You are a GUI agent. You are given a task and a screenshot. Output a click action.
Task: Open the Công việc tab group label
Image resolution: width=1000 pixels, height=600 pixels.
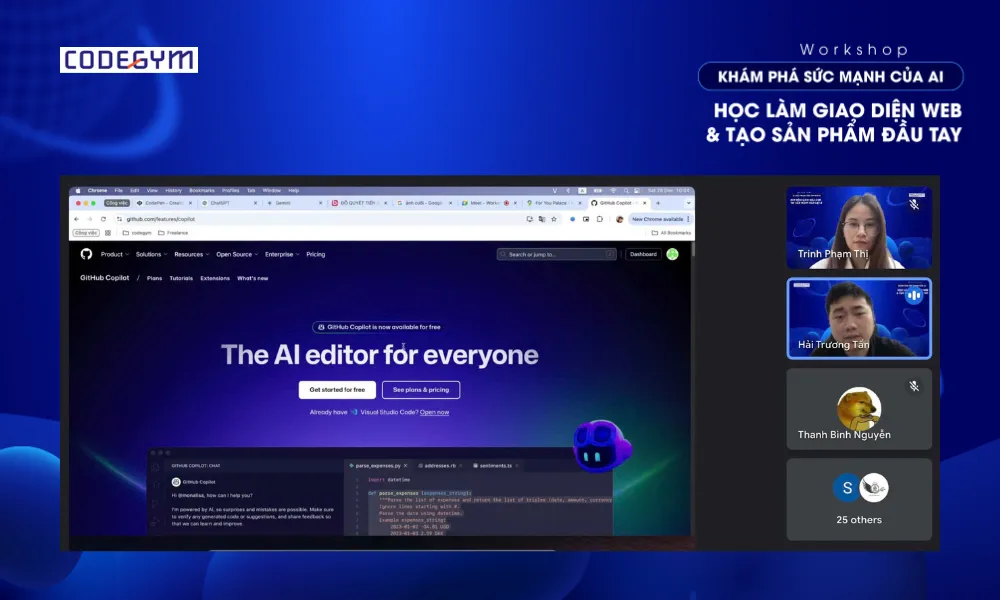117,203
